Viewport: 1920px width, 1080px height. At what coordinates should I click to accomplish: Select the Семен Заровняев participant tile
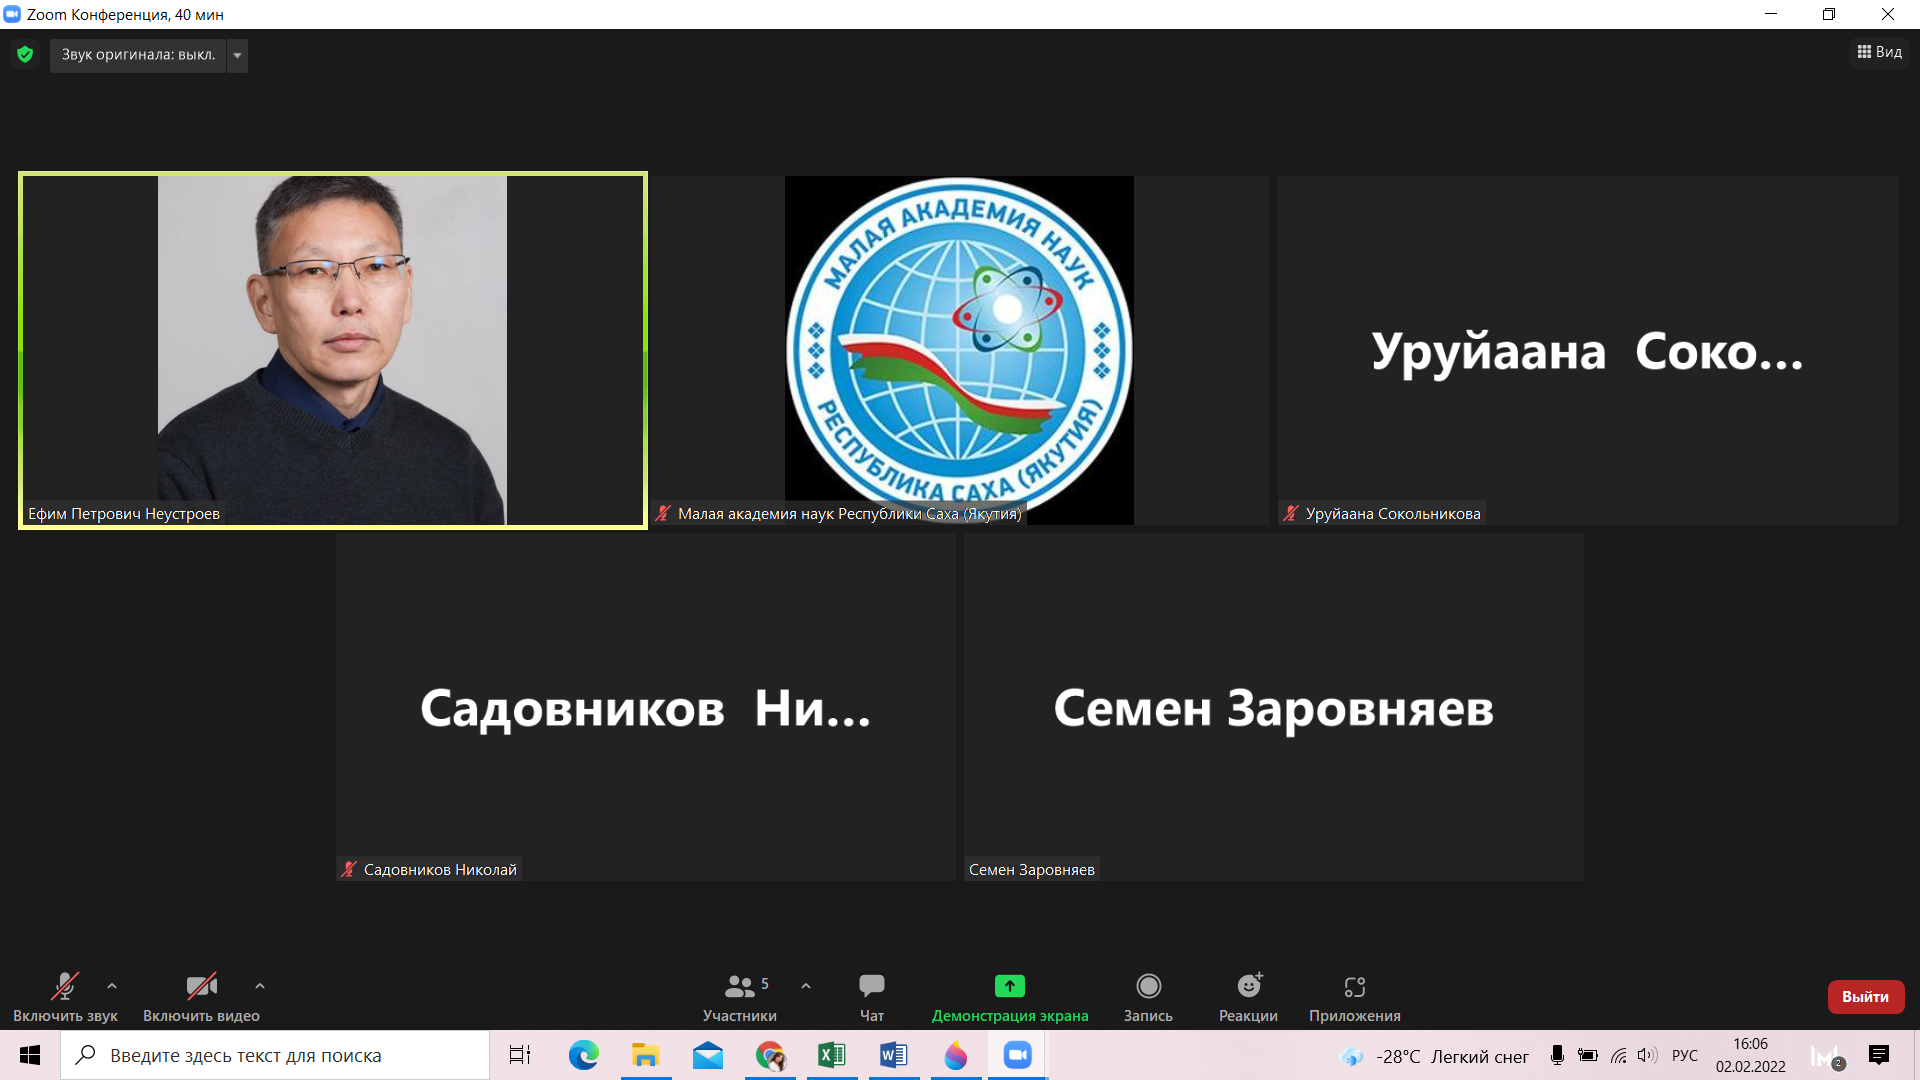click(1273, 707)
